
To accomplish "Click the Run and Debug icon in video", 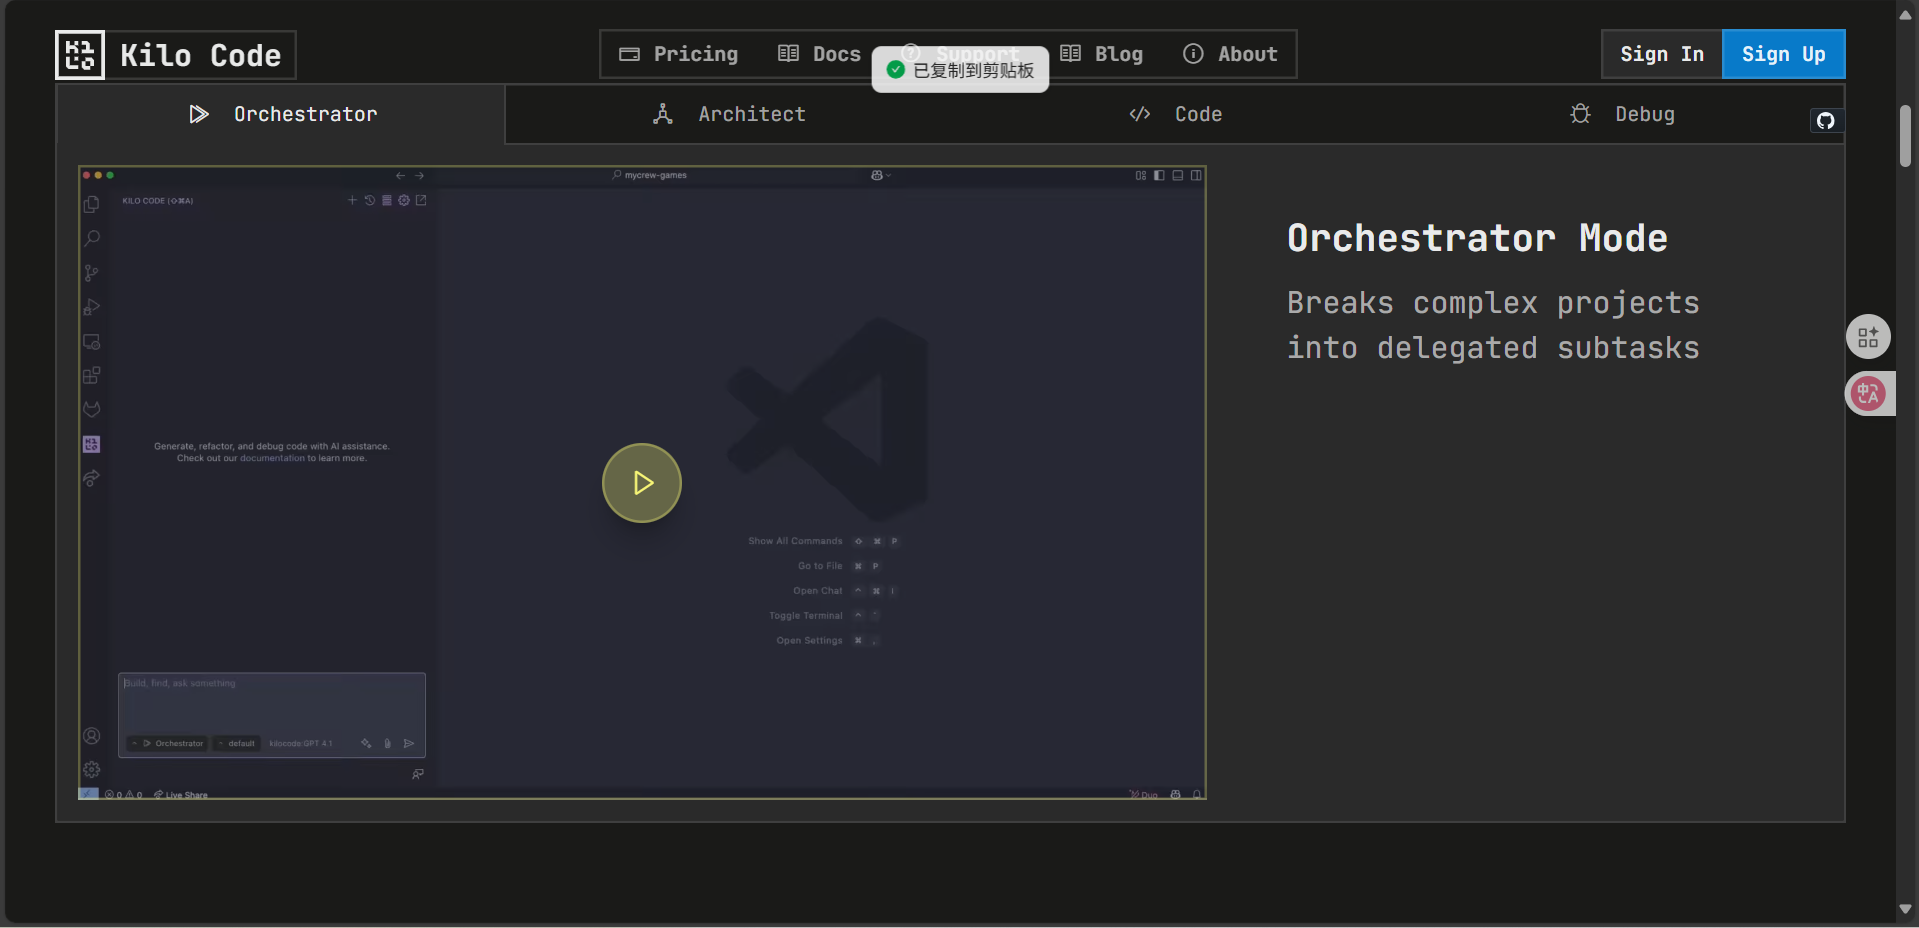I will pyautogui.click(x=92, y=307).
